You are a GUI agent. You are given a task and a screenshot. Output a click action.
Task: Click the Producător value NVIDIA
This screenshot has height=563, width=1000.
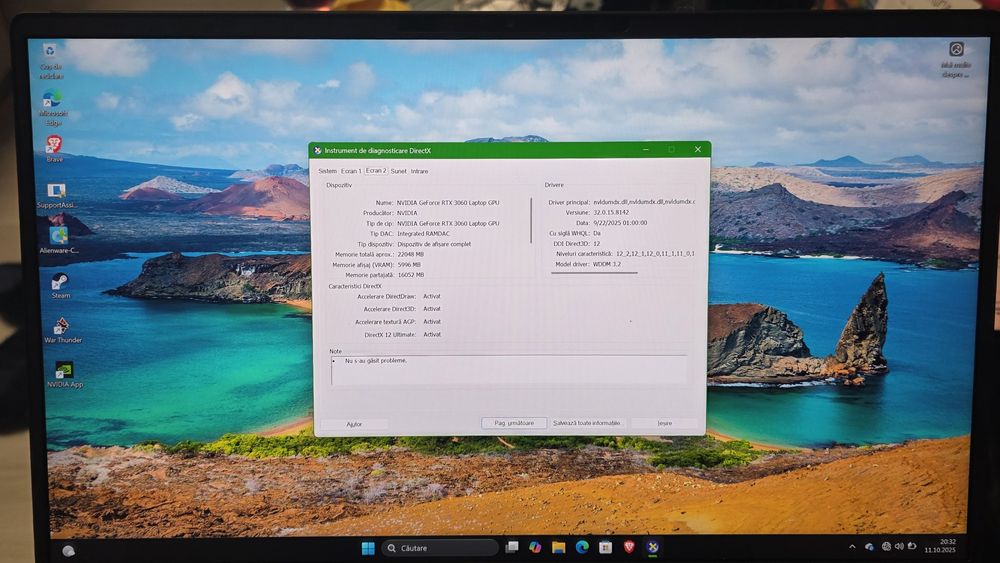point(407,213)
